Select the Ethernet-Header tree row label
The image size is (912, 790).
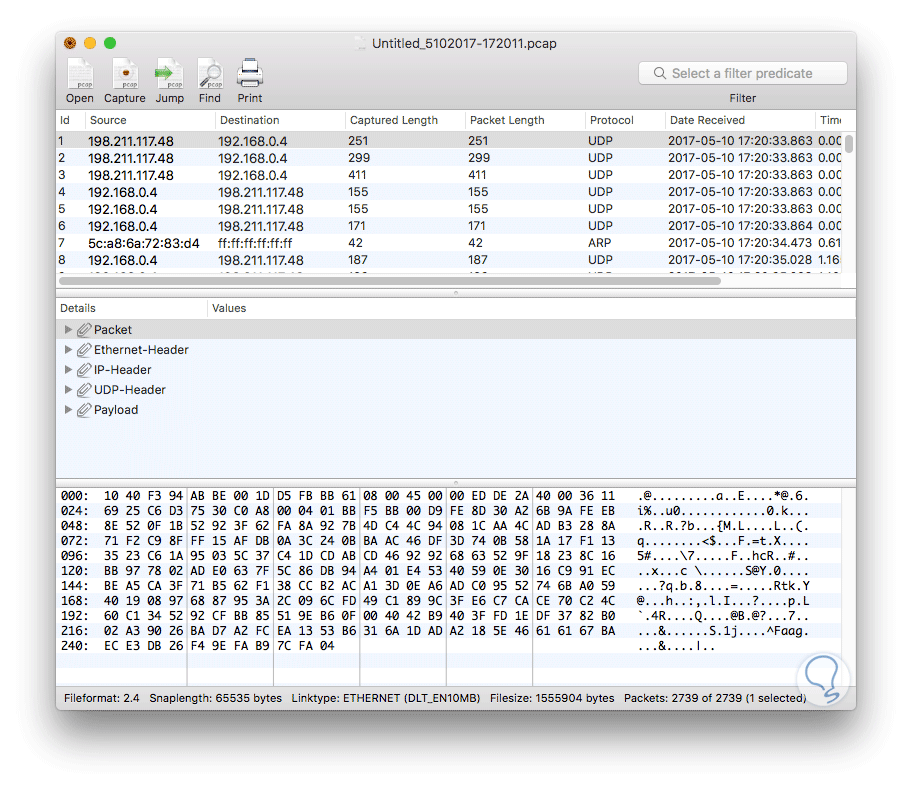(141, 350)
